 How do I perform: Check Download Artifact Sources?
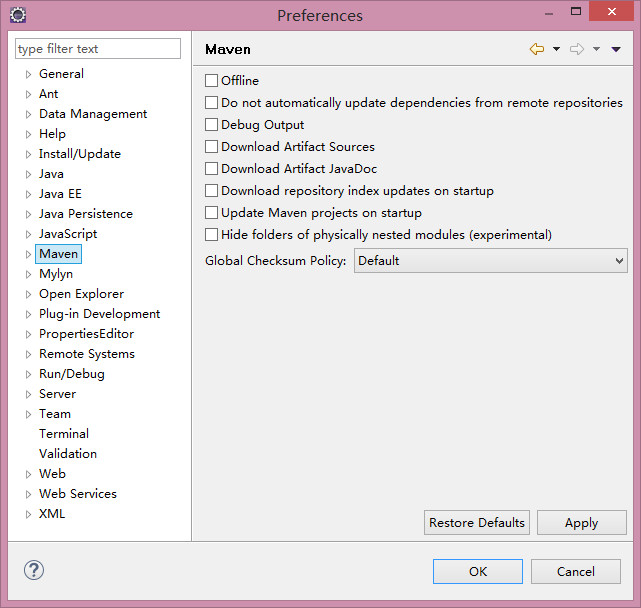coord(211,146)
